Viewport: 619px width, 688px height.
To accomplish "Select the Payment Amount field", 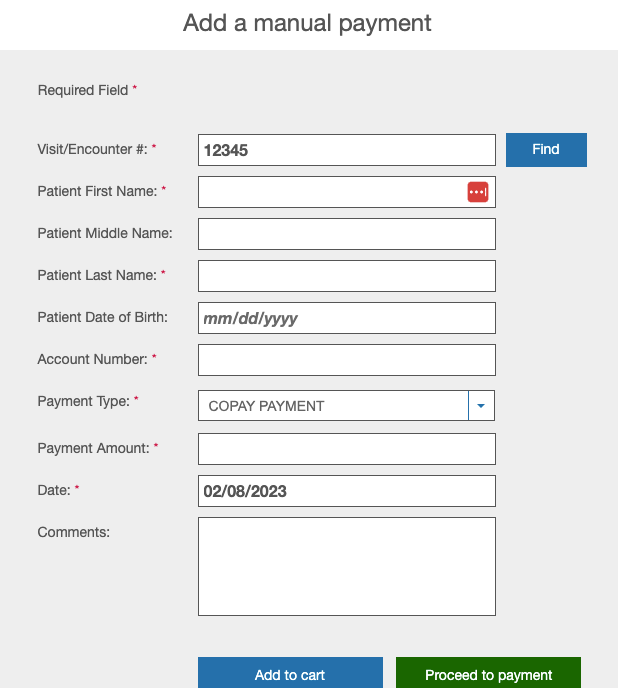I will tap(346, 449).
